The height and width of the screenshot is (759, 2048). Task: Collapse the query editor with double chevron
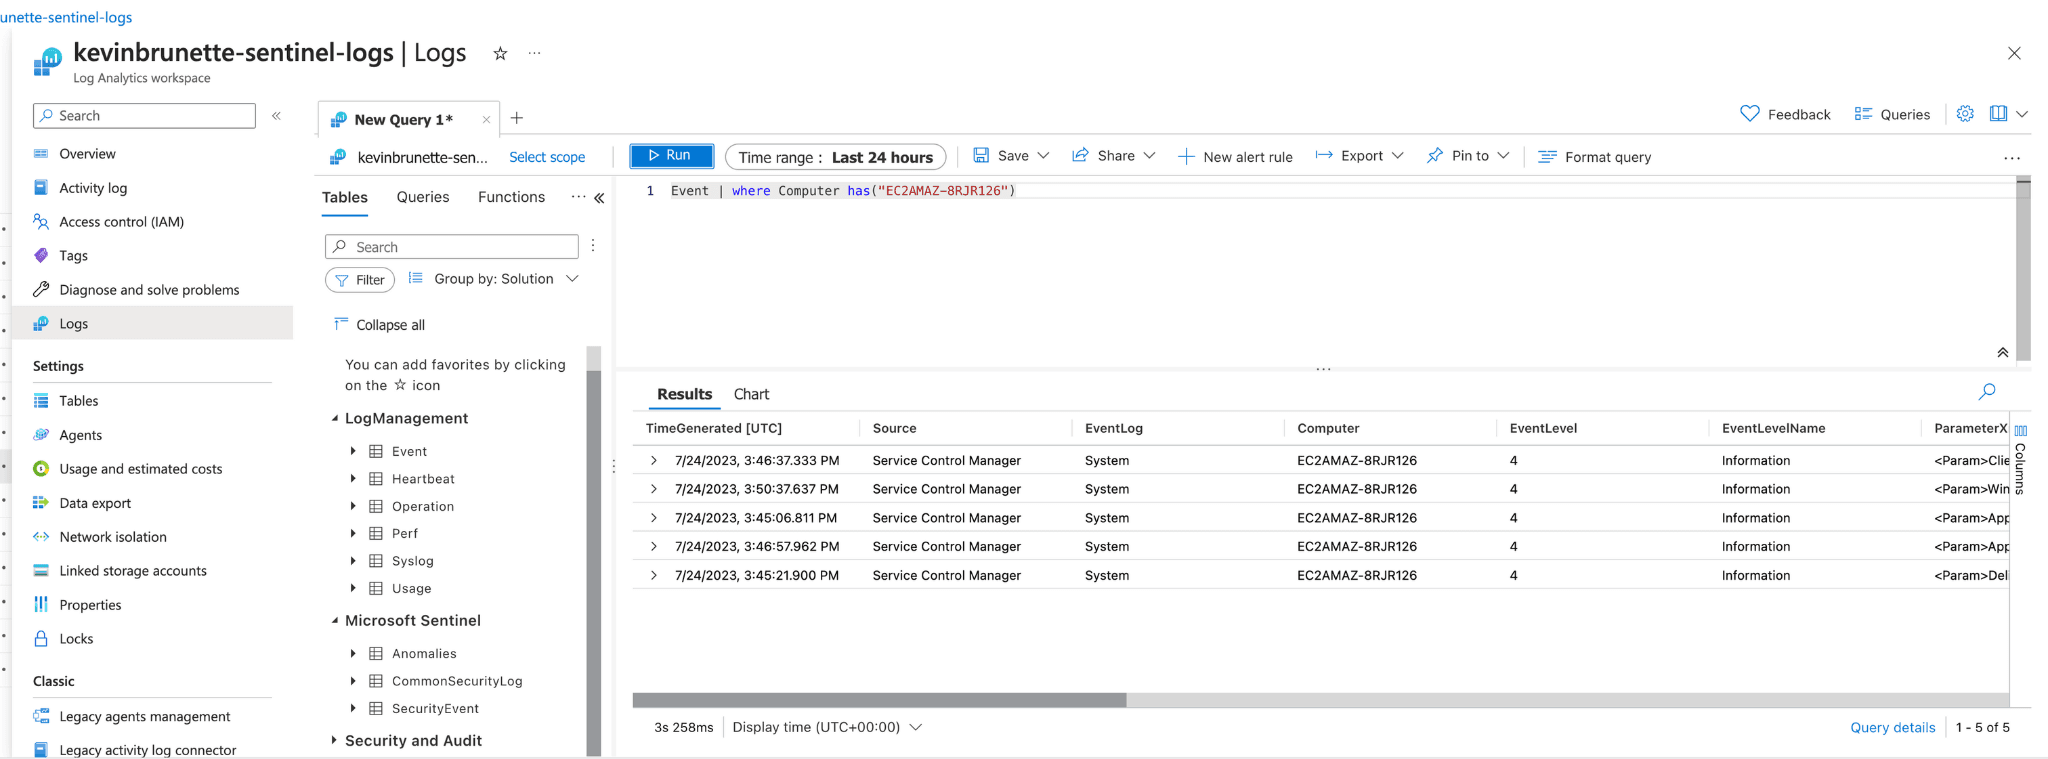coord(2002,352)
